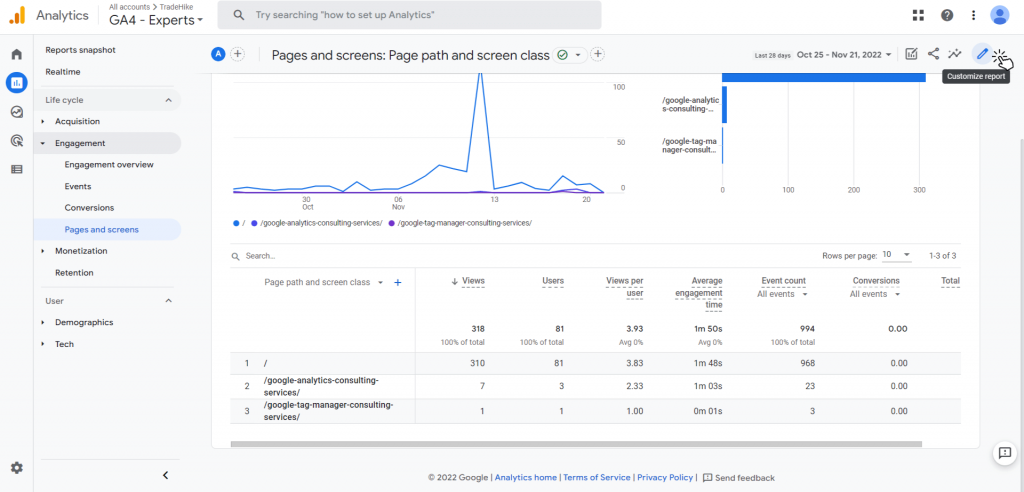This screenshot has height=492, width=1024.
Task: Toggle the '/' legend series dot
Action: pos(236,223)
